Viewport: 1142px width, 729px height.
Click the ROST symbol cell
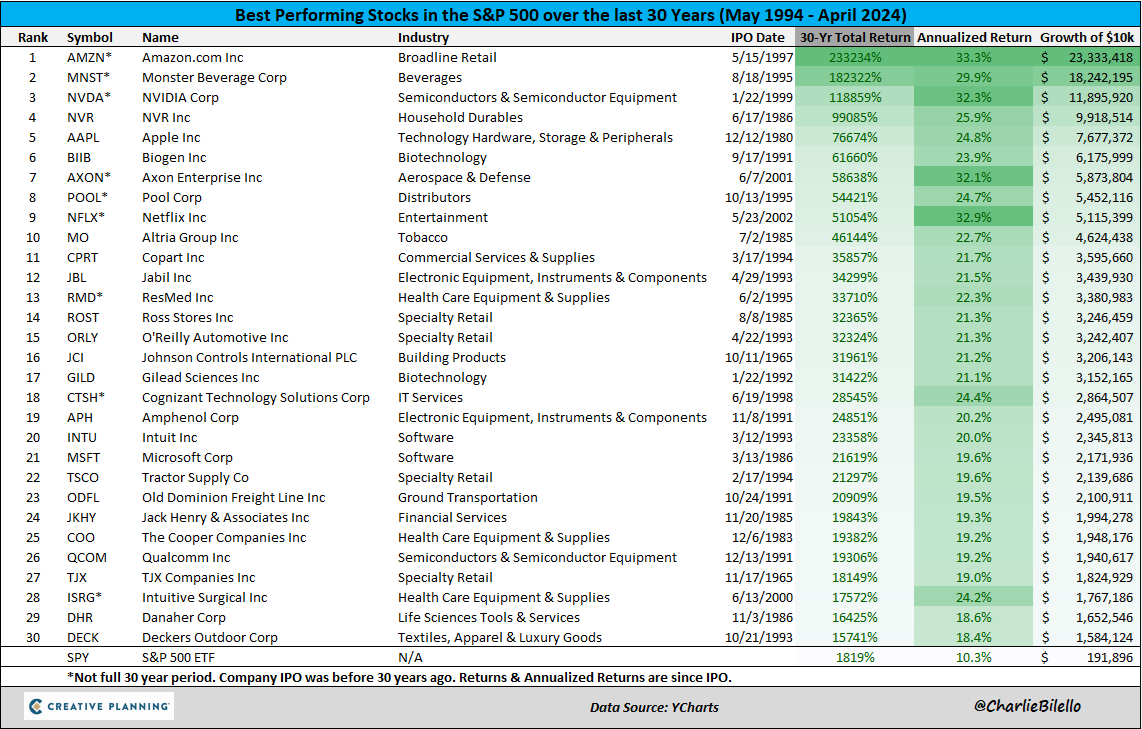[x=83, y=318]
